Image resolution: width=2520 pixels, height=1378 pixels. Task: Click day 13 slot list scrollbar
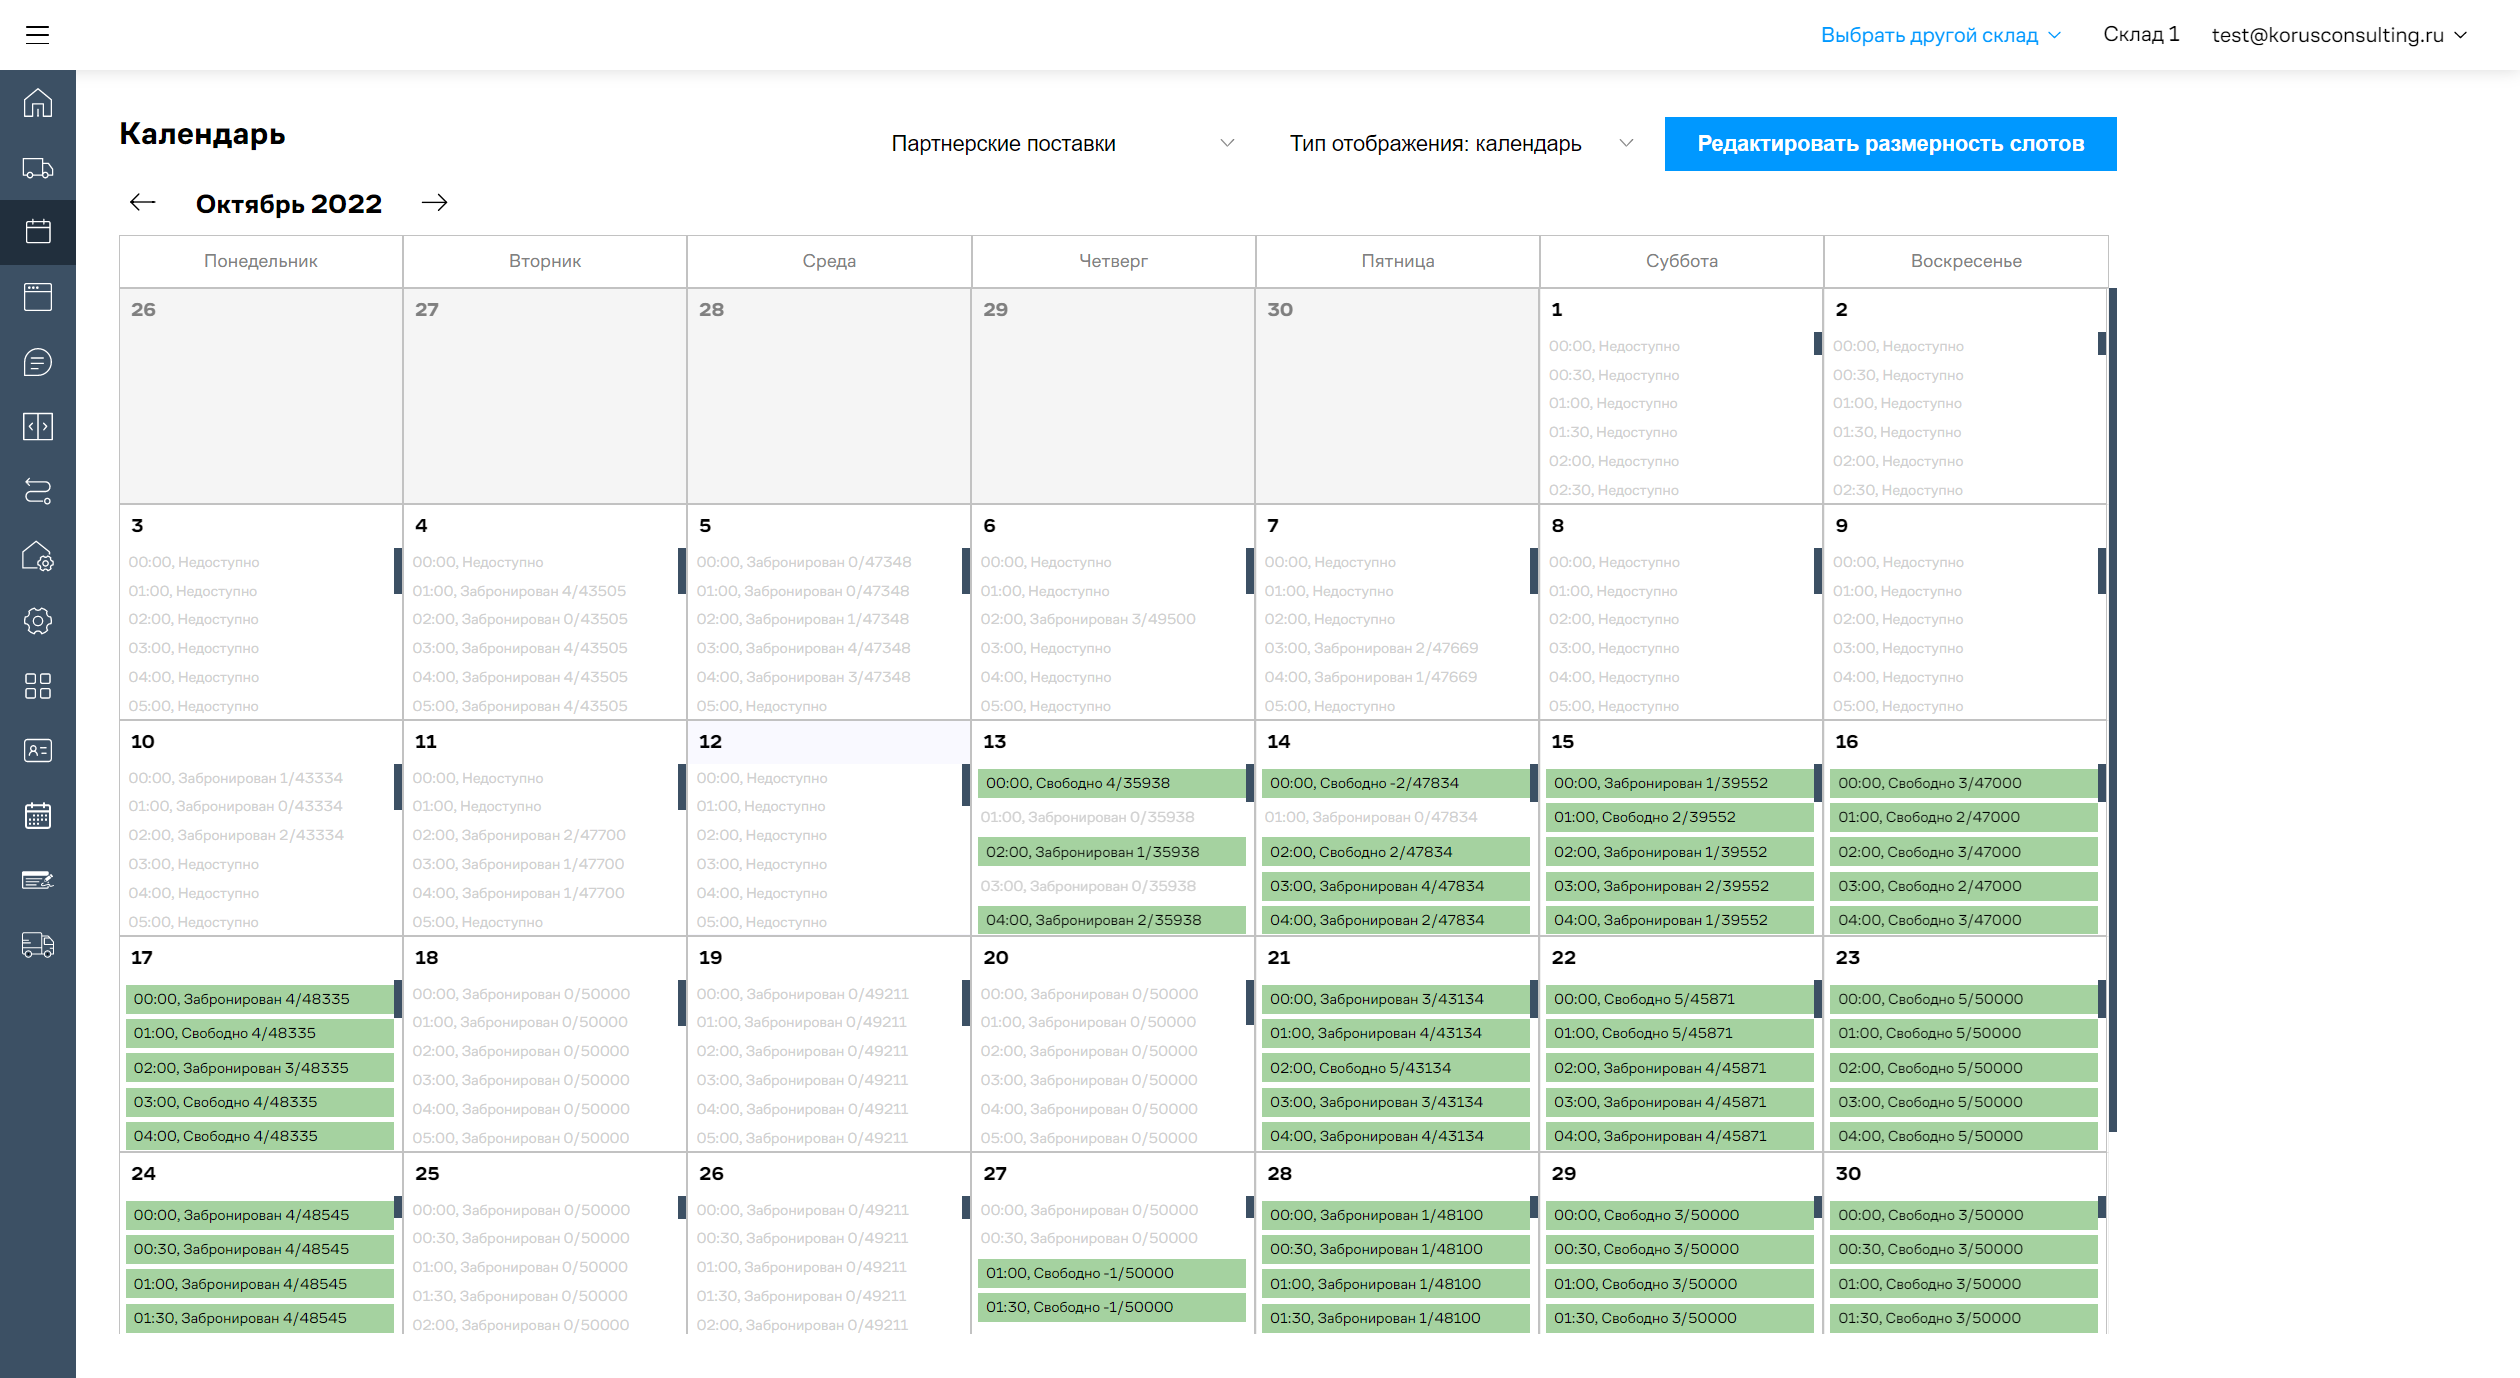point(1250,783)
